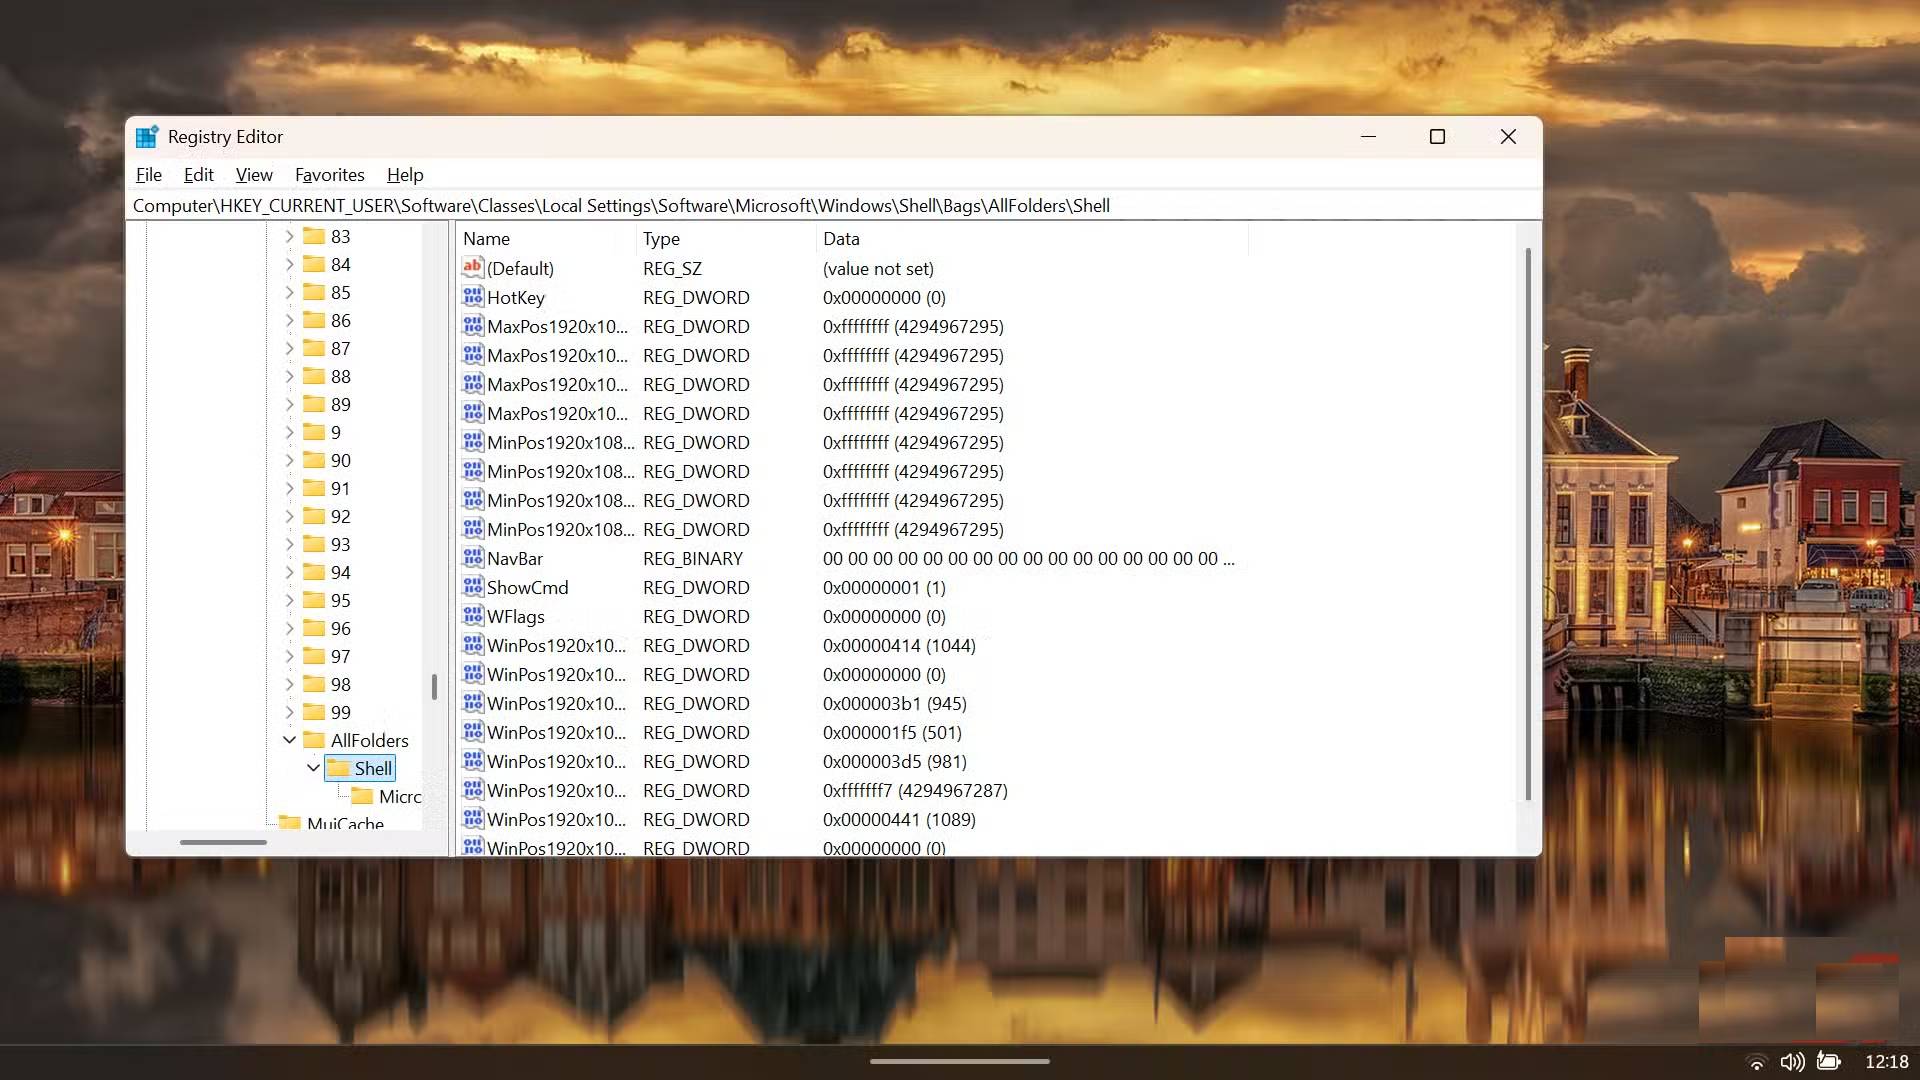Click the battery icon in the system tray
This screenshot has width=1920, height=1080.
(1828, 1062)
